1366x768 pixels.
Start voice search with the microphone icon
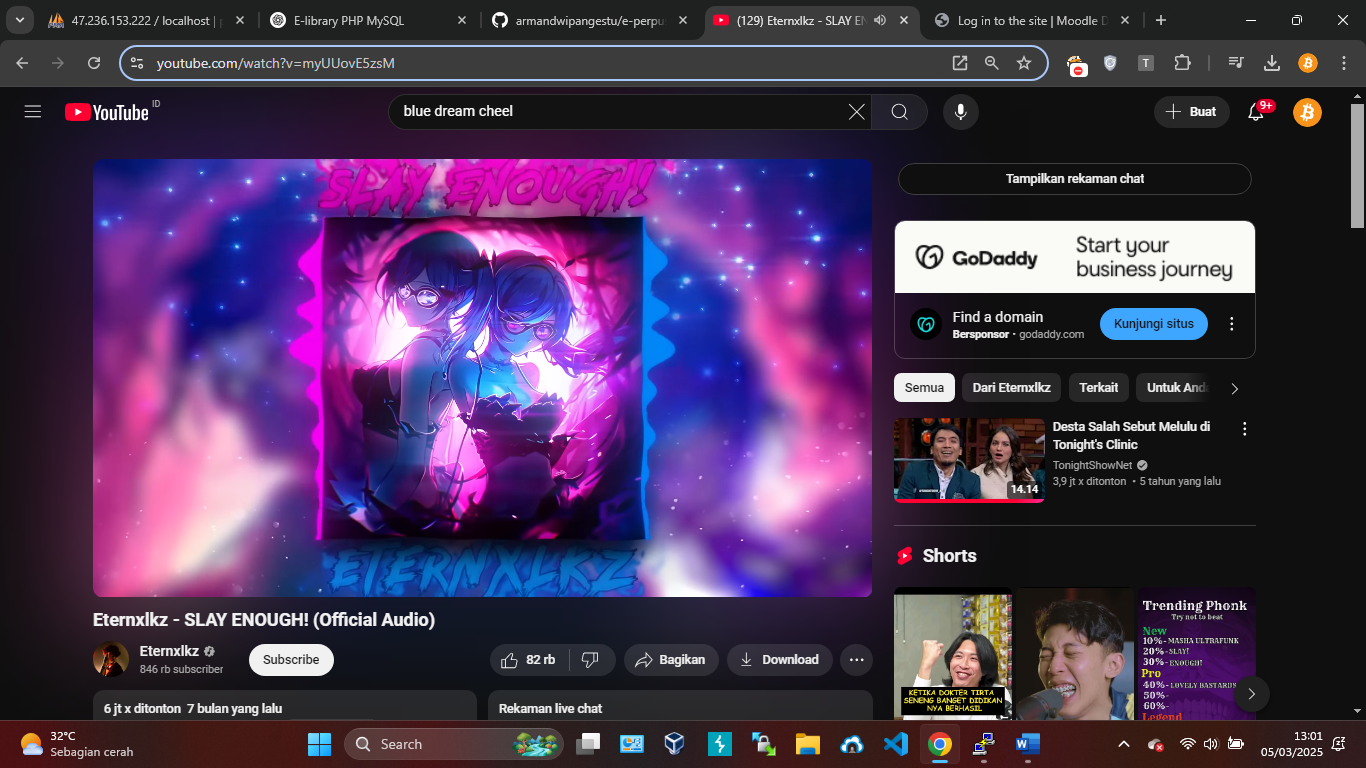[x=960, y=112]
